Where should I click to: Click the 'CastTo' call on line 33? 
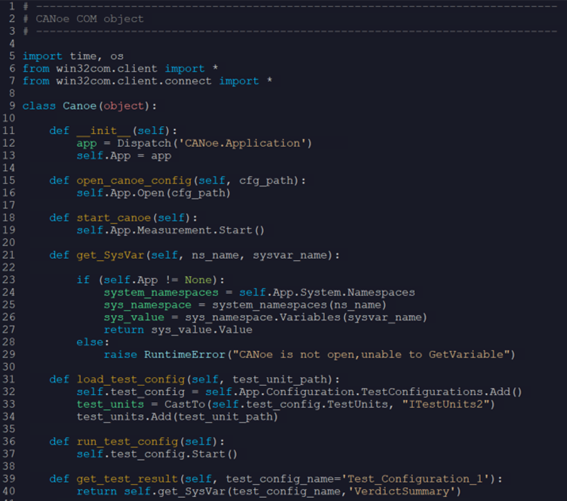pyautogui.click(x=185, y=404)
